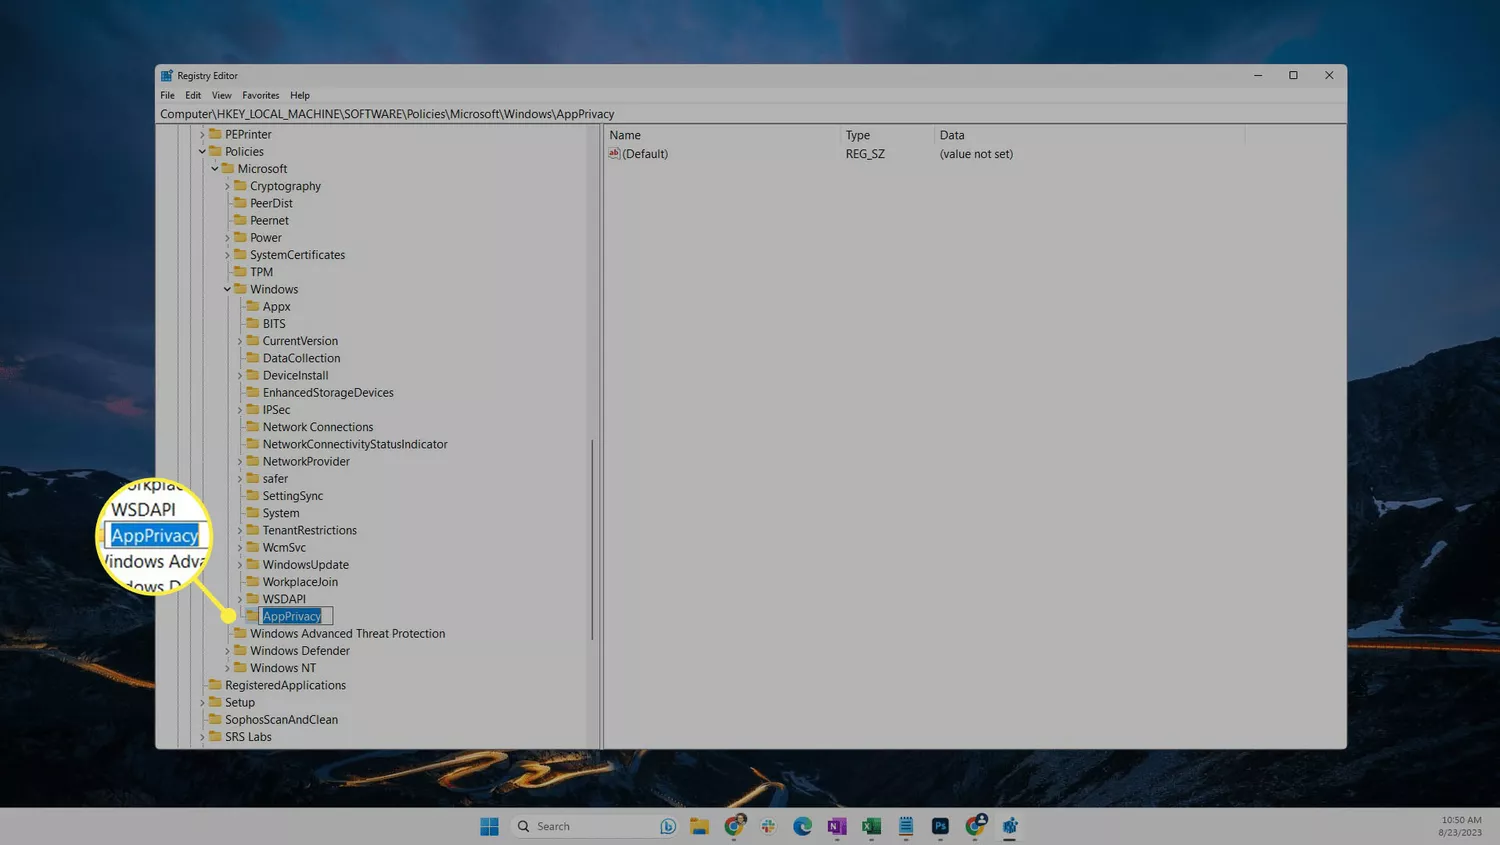This screenshot has height=845, width=1500.
Task: Expand the TenantRestrictions key
Action: [240, 531]
